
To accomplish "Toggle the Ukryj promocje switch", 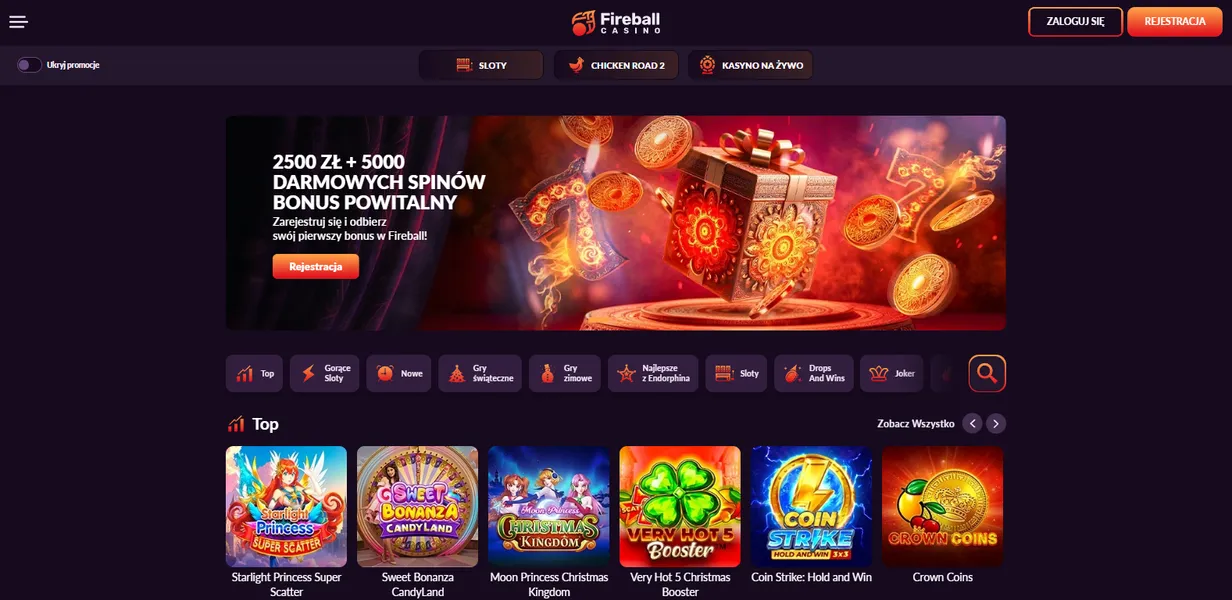I will point(29,65).
